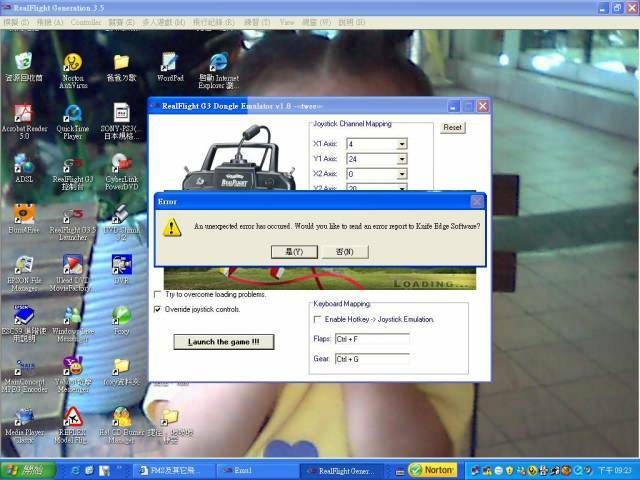Click the Norton taskbar indicator
The width and height of the screenshot is (640, 480).
[x=432, y=470]
